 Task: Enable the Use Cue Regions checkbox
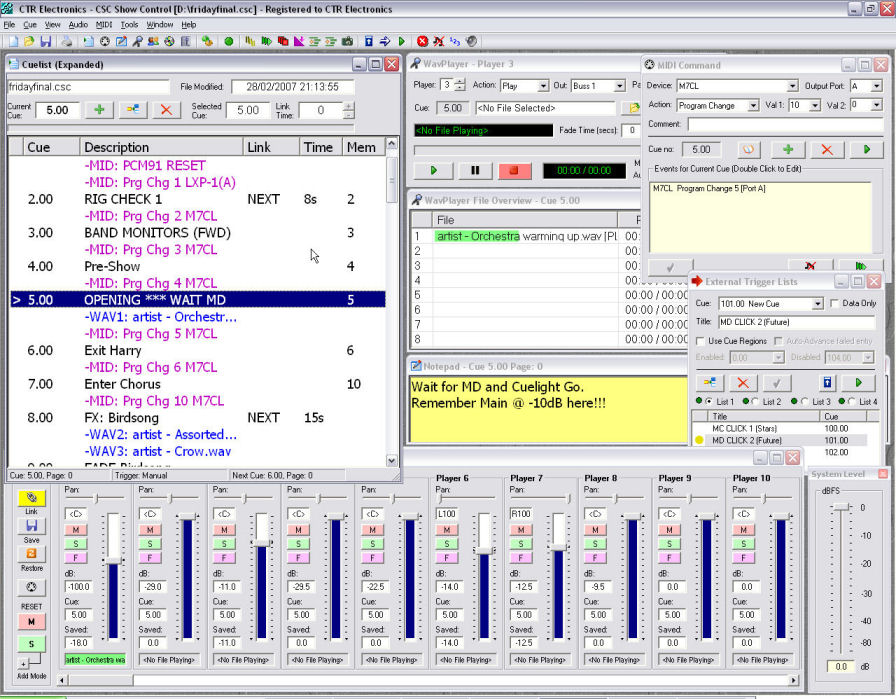click(x=700, y=341)
